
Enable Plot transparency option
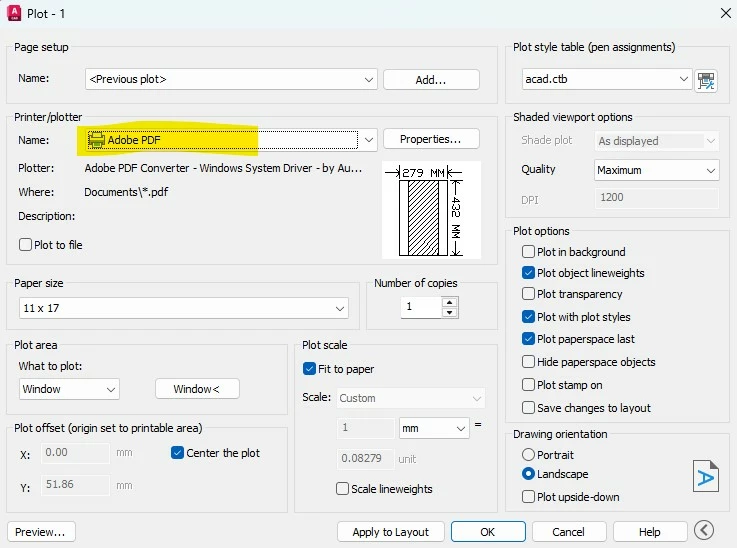coord(528,294)
